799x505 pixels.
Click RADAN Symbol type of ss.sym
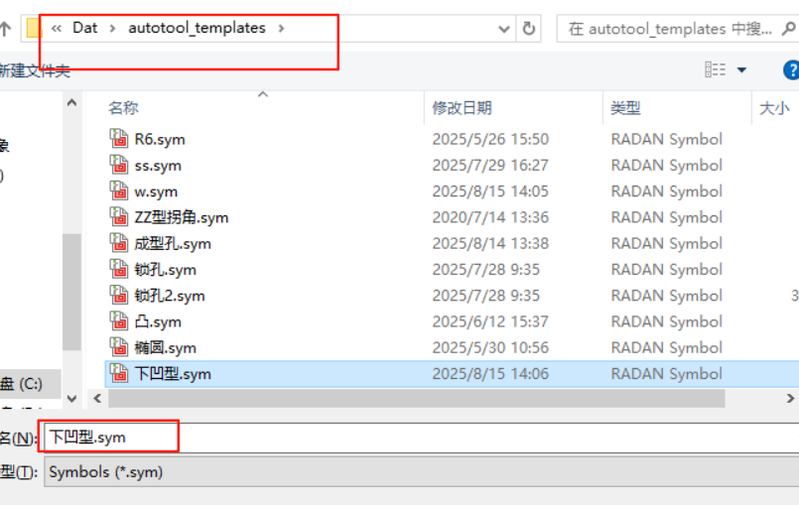pos(667,165)
